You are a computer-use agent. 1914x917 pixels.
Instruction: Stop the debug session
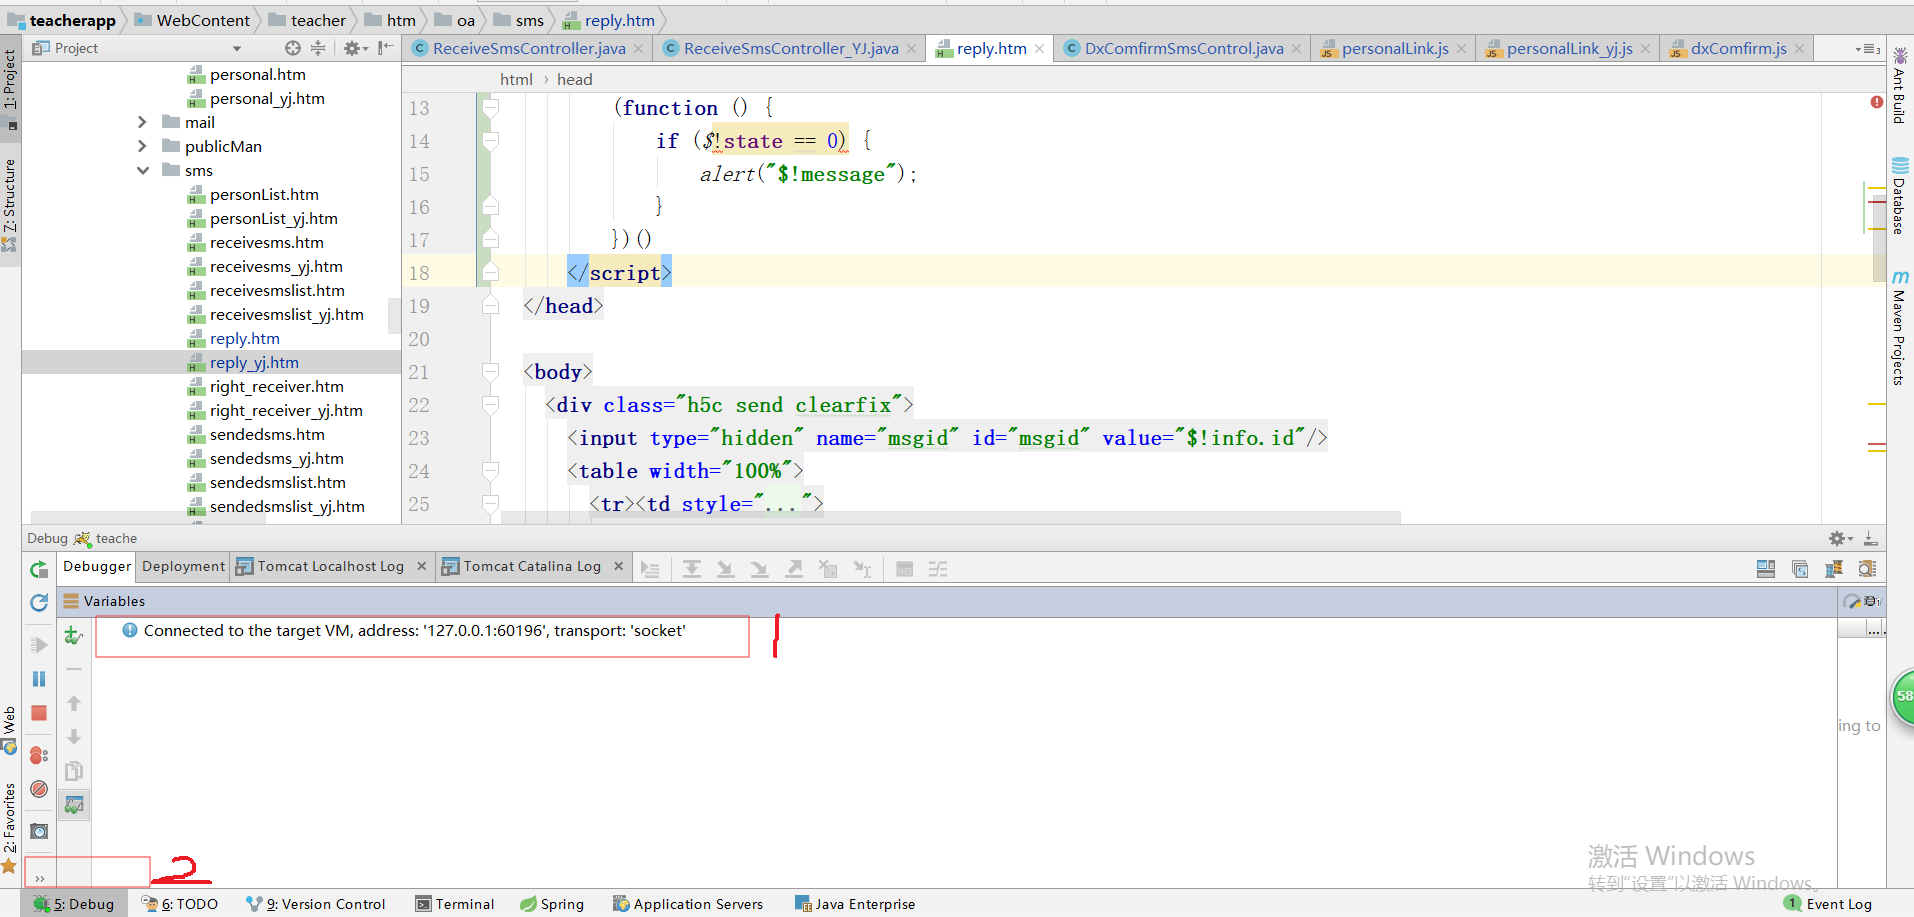click(x=38, y=713)
